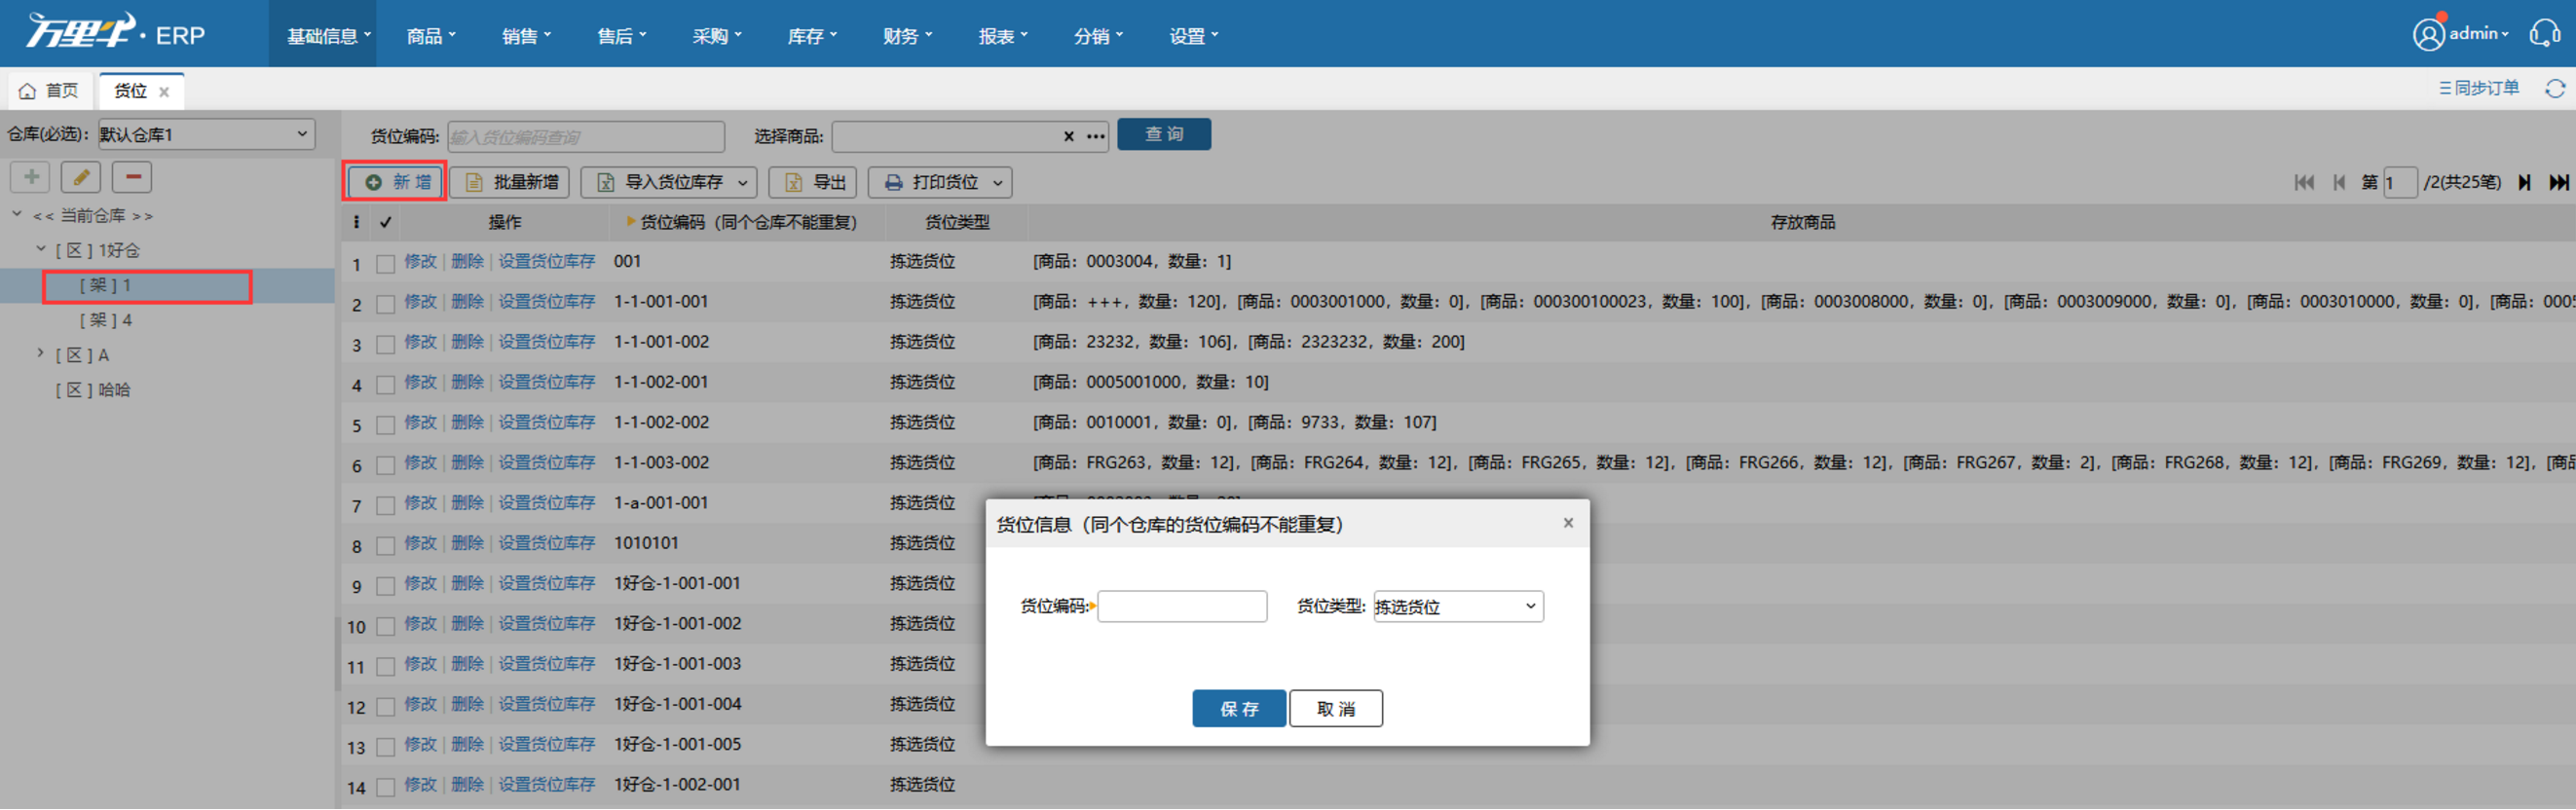Image resolution: width=2576 pixels, height=810 pixels.
Task: Check the checkbox for row 1-1-002-001
Action: tap(385, 385)
